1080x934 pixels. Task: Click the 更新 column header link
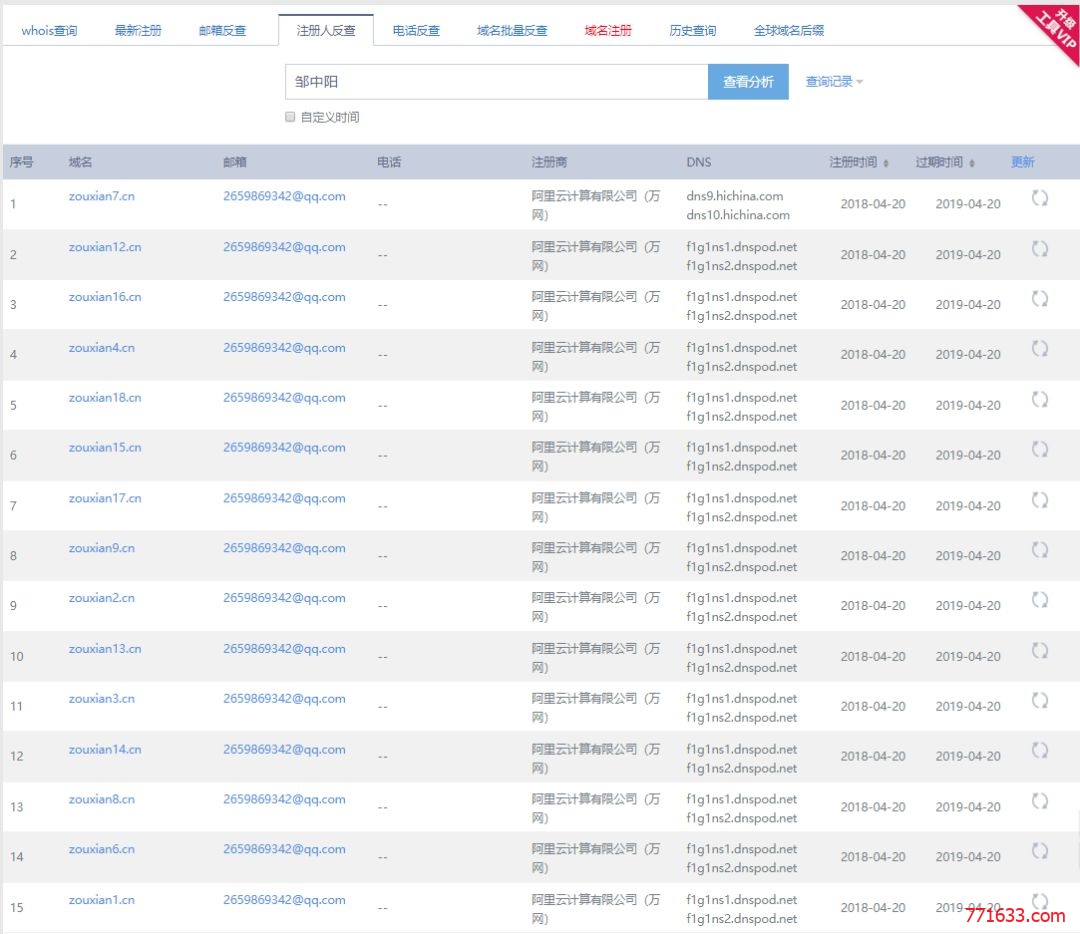[1022, 162]
